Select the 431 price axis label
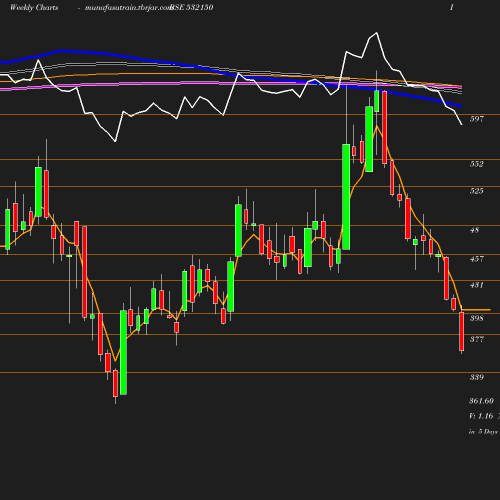Viewport: 500px width, 500px height. [476, 285]
